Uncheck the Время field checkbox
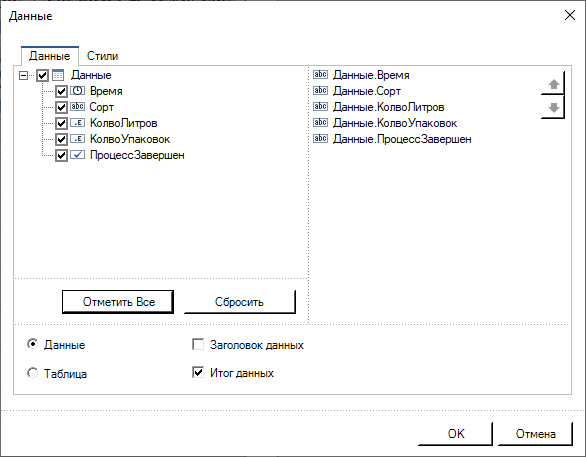This screenshot has height=457, width=586. click(x=61, y=91)
